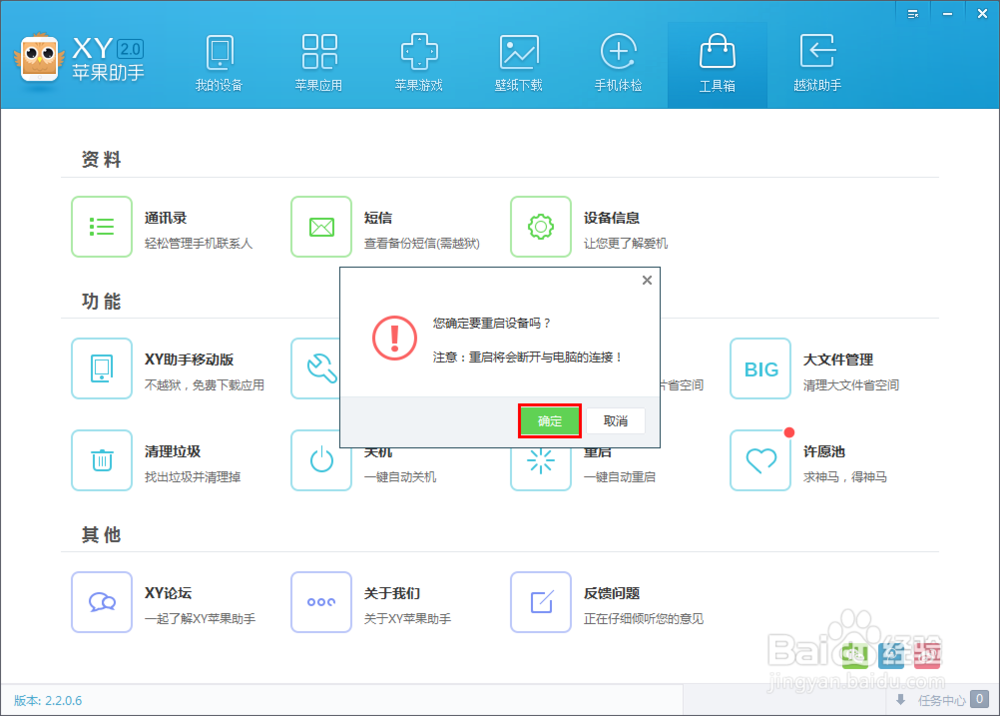This screenshot has height=716, width=1000.
Task: Click the red warning exclamation icon
Action: pos(394,338)
